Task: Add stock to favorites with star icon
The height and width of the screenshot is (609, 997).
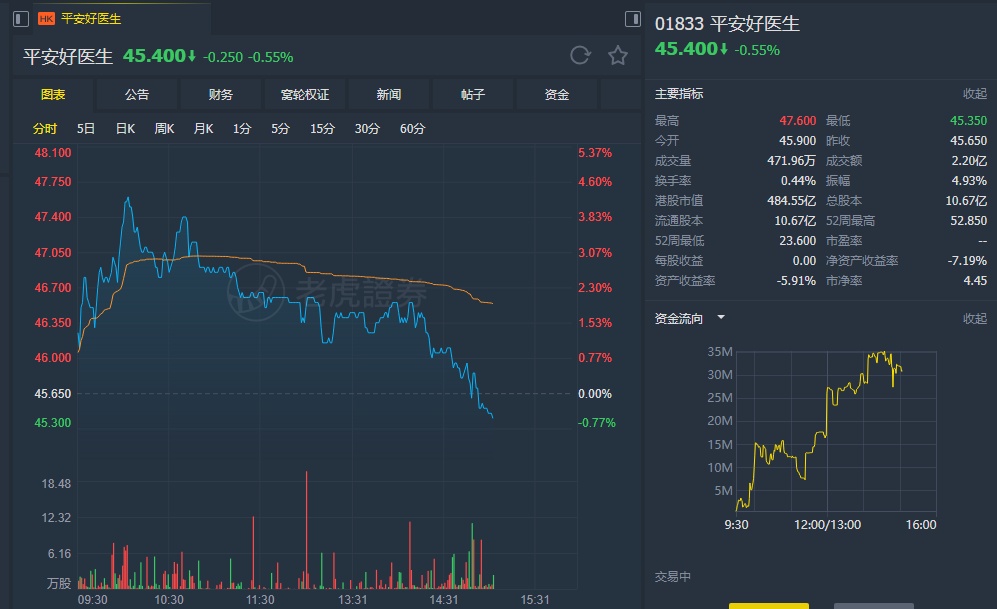Action: coord(618,56)
